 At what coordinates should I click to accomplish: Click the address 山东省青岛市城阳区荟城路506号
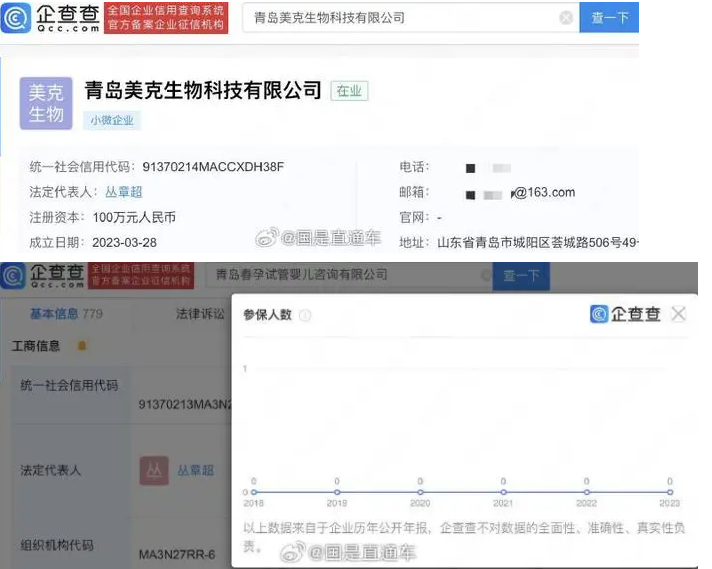click(x=537, y=242)
